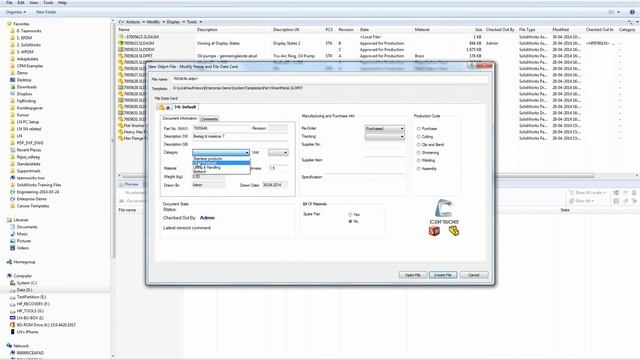Image resolution: width=640 pixels, height=360 pixels.
Task: Click the Computer icon in navigation pane
Action: 9,276
